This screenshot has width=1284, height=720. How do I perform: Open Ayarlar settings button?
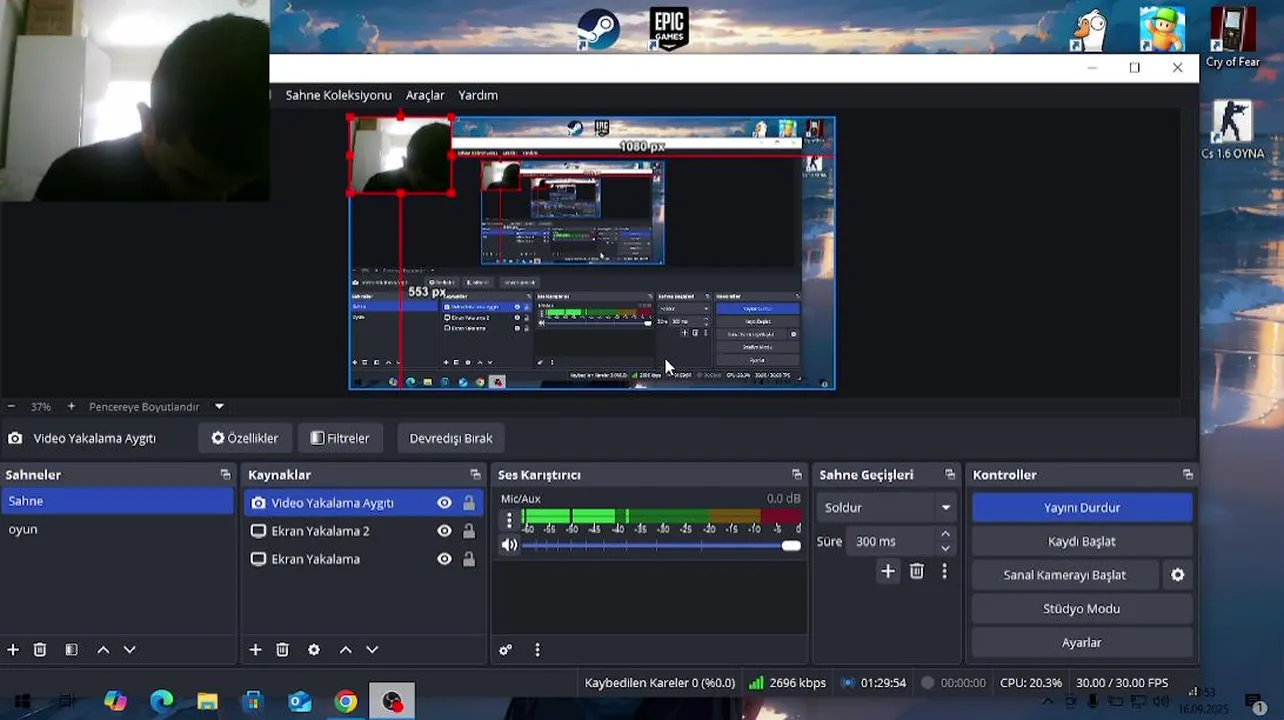click(x=1082, y=643)
